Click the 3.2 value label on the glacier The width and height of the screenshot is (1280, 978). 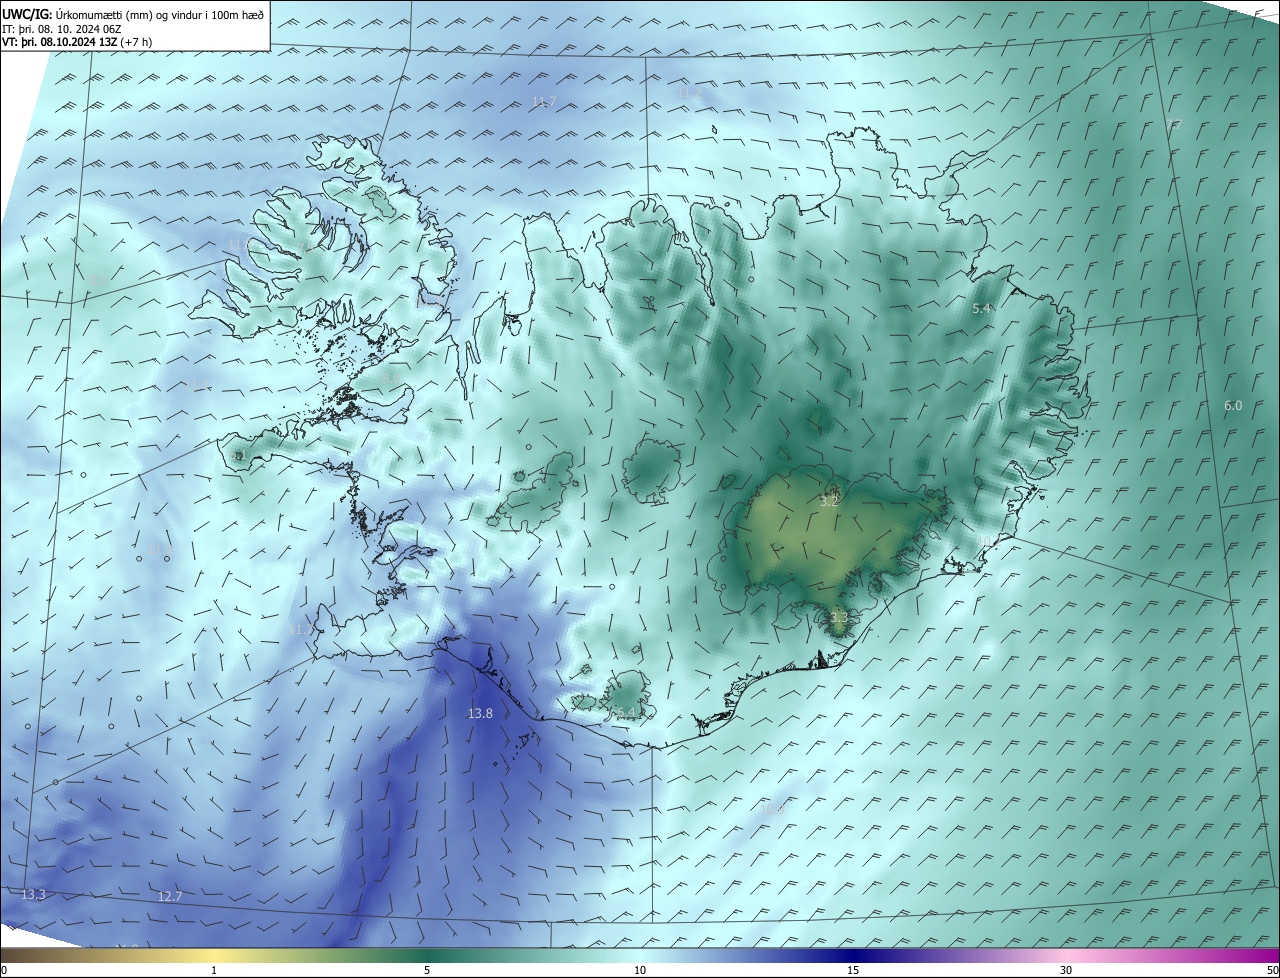coord(829,501)
